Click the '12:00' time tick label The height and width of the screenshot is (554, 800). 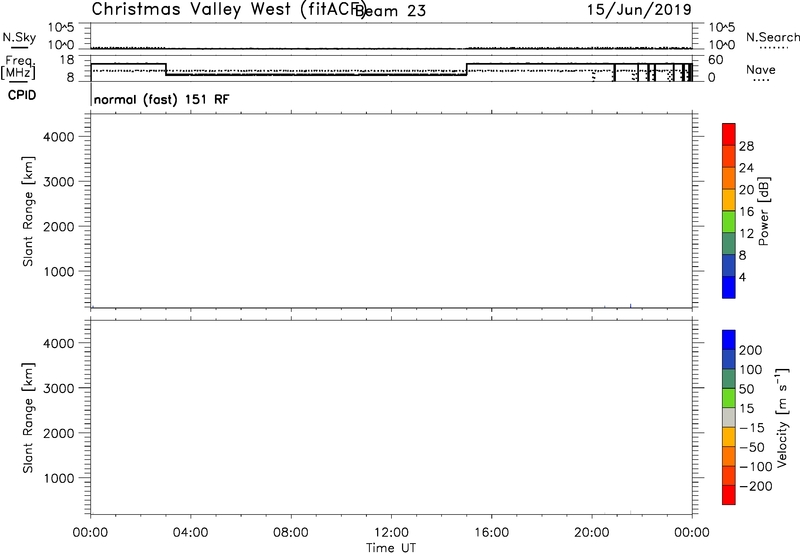391,533
